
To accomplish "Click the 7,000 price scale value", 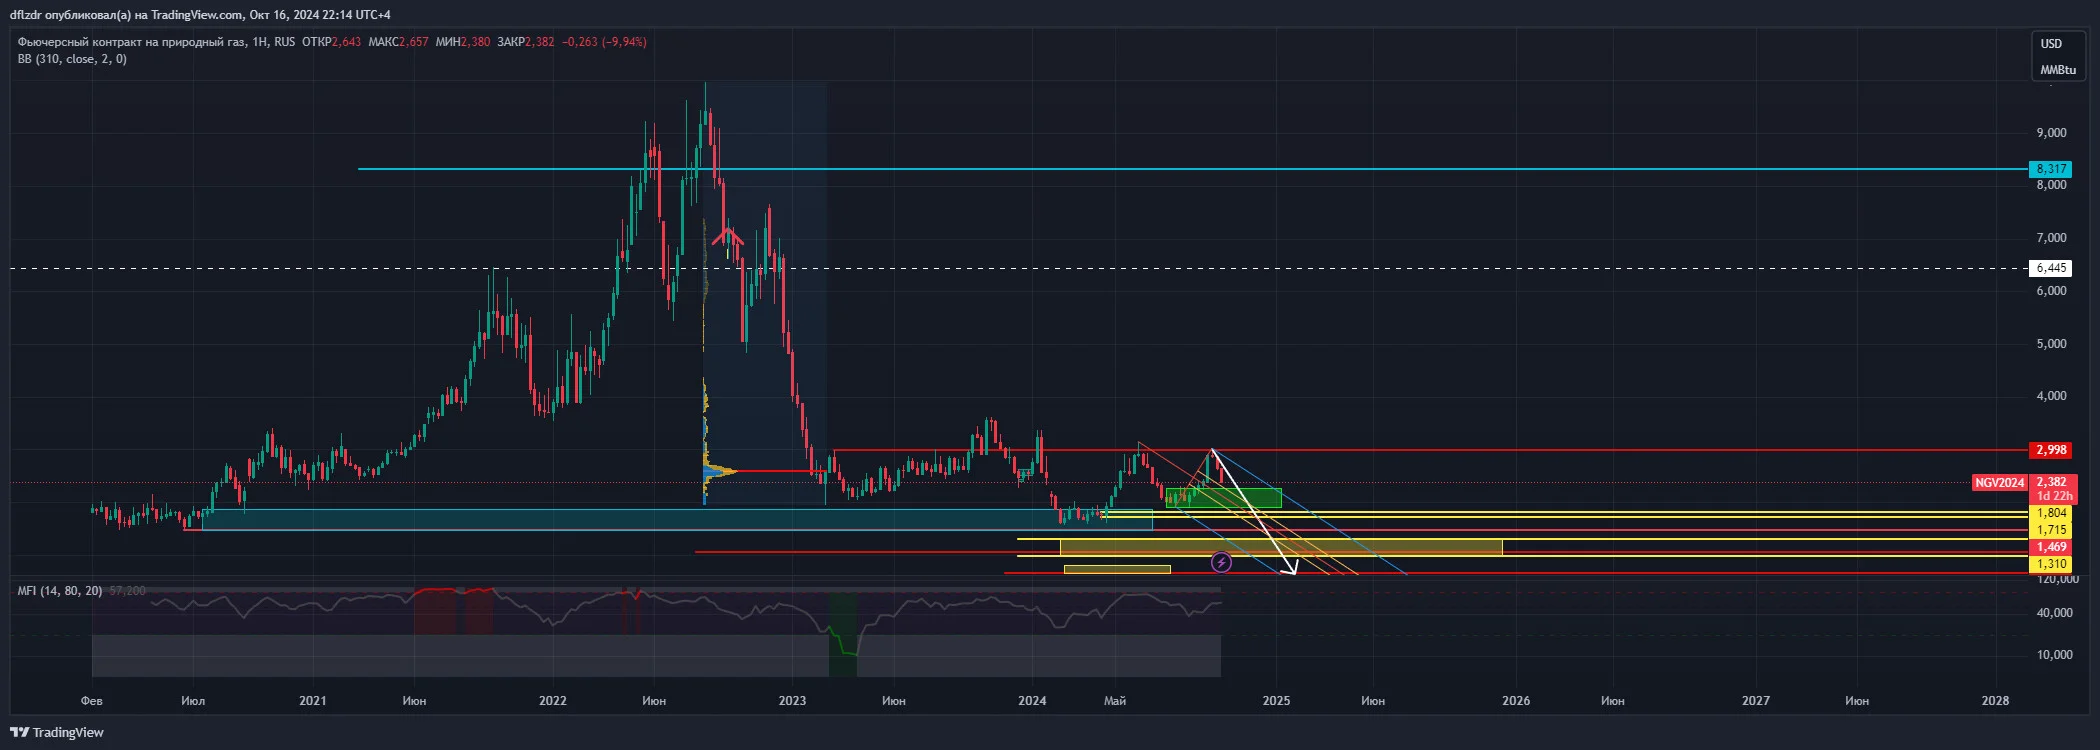I will pos(2051,238).
